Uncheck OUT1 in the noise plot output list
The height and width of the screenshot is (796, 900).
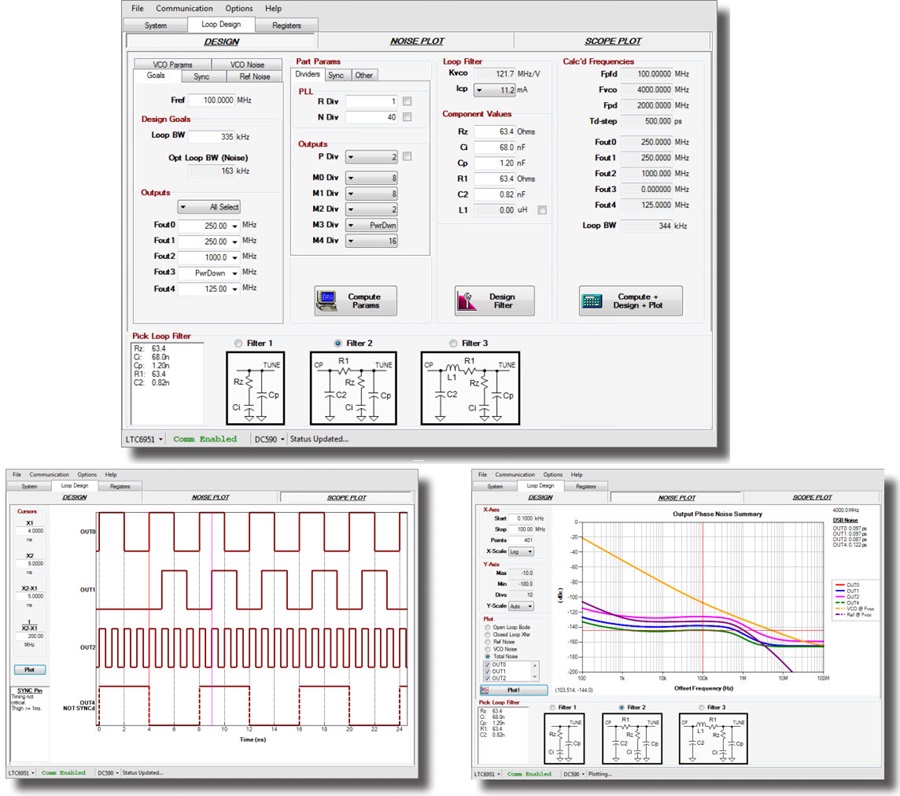[487, 671]
